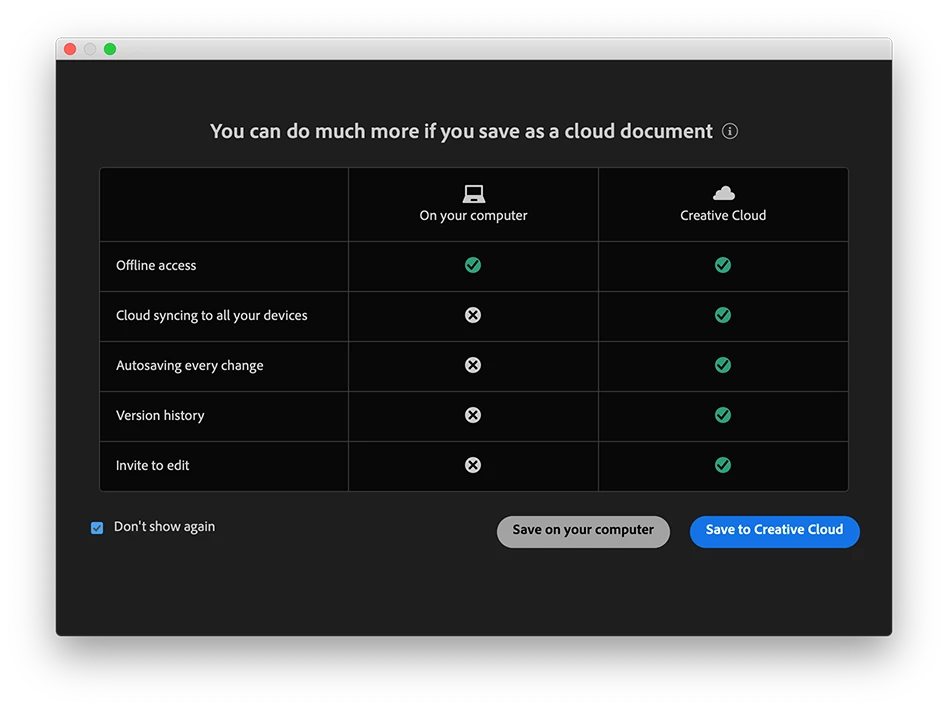Screen dimensions: 948x710
Task: Click the green zoom window button
Action: click(x=110, y=49)
